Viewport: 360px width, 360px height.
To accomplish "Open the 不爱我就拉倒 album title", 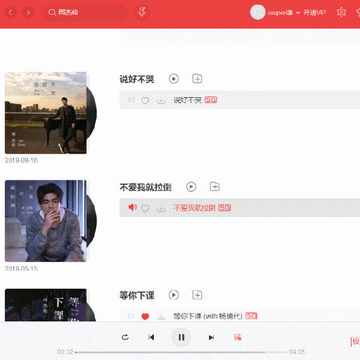I will 145,187.
